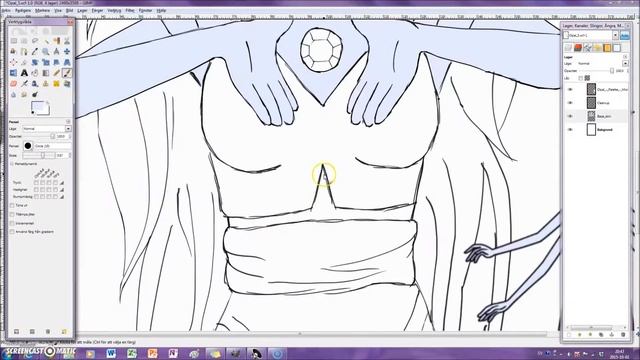Select the Select by Color tool
The image size is (640, 360).
tap(56, 41)
